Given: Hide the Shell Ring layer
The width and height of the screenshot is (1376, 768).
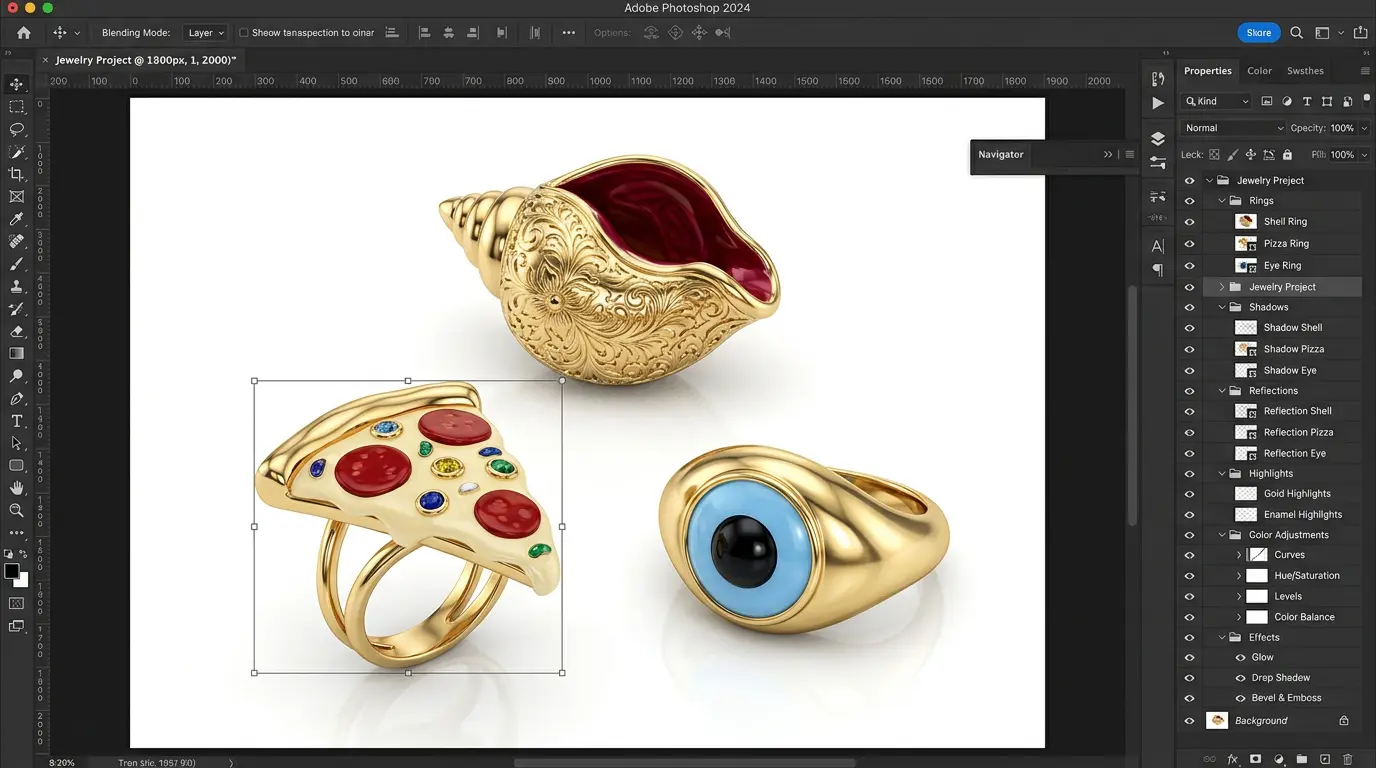Looking at the screenshot, I should click(1189, 222).
